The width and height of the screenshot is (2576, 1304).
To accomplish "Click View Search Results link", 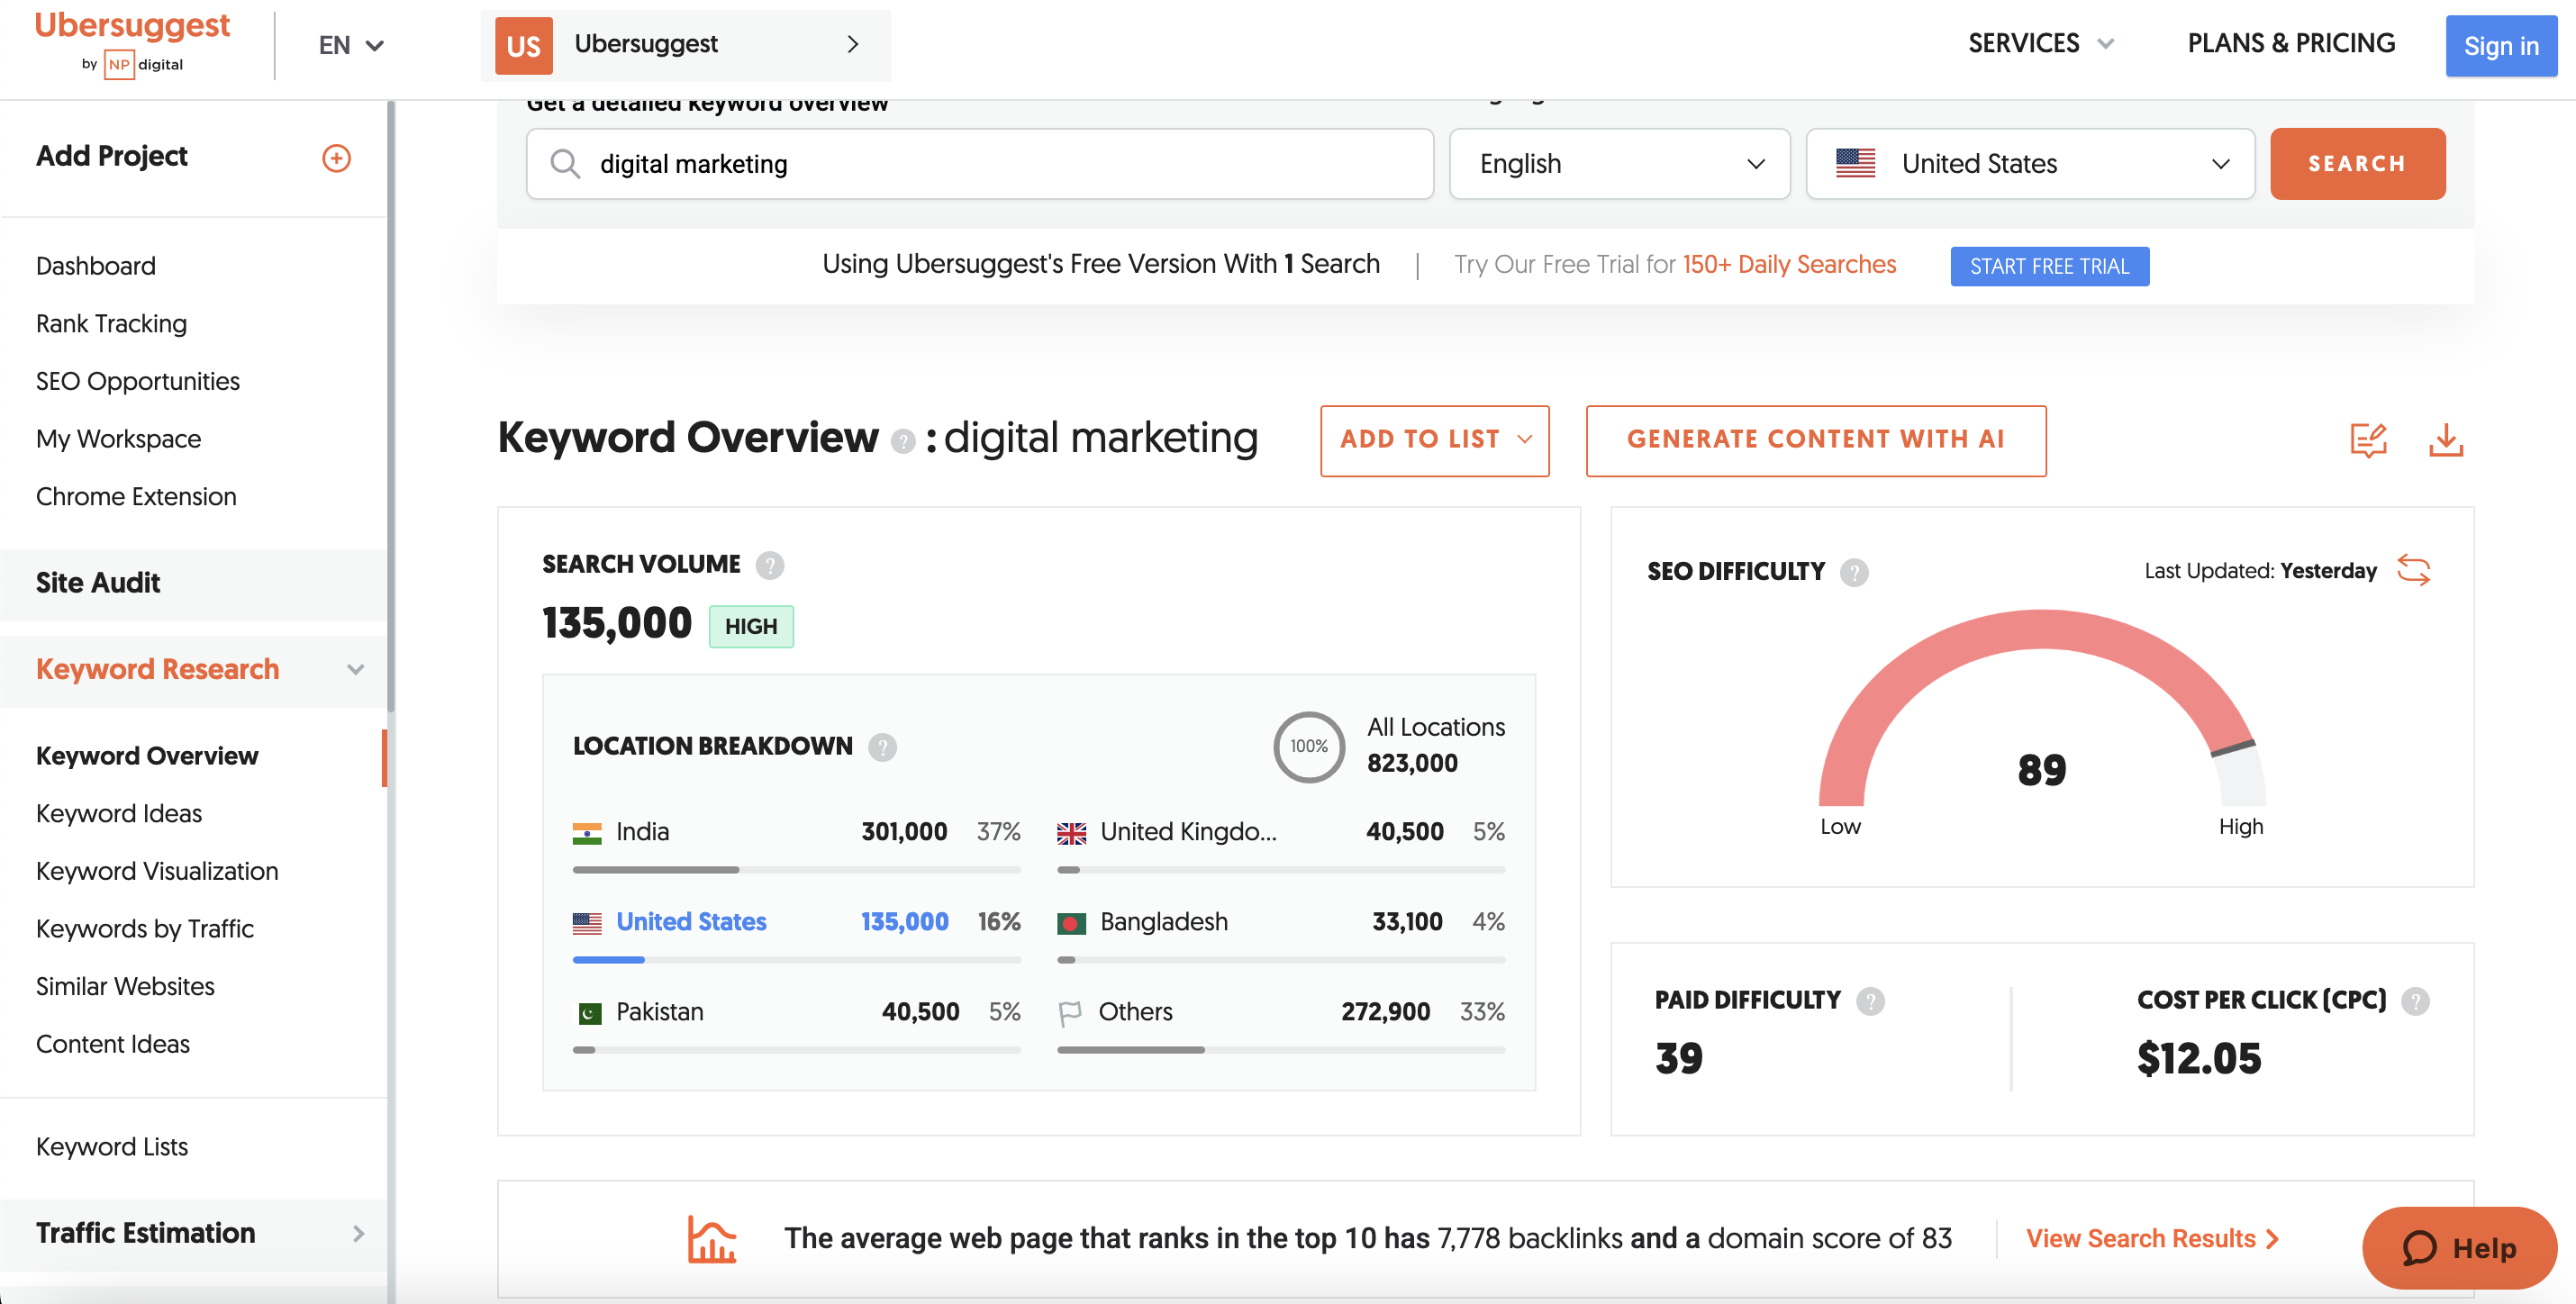I will click(2152, 1239).
